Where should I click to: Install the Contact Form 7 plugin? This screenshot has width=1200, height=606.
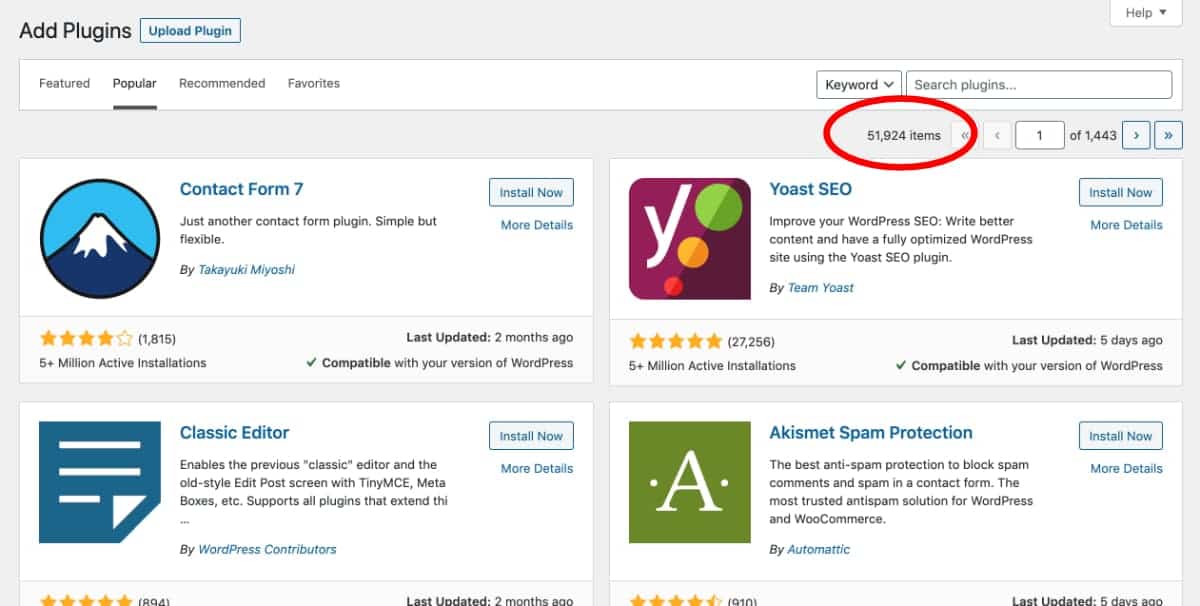click(x=531, y=193)
